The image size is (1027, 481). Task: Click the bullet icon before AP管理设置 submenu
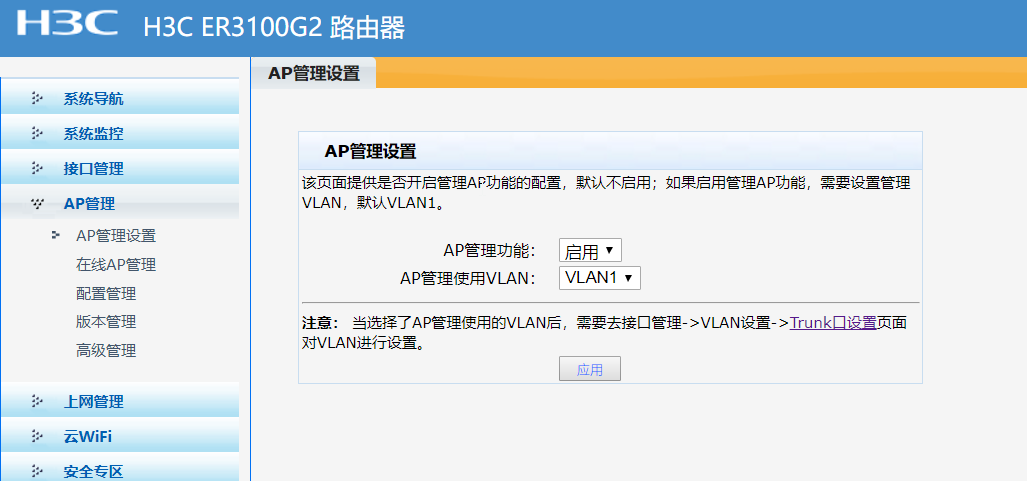56,235
